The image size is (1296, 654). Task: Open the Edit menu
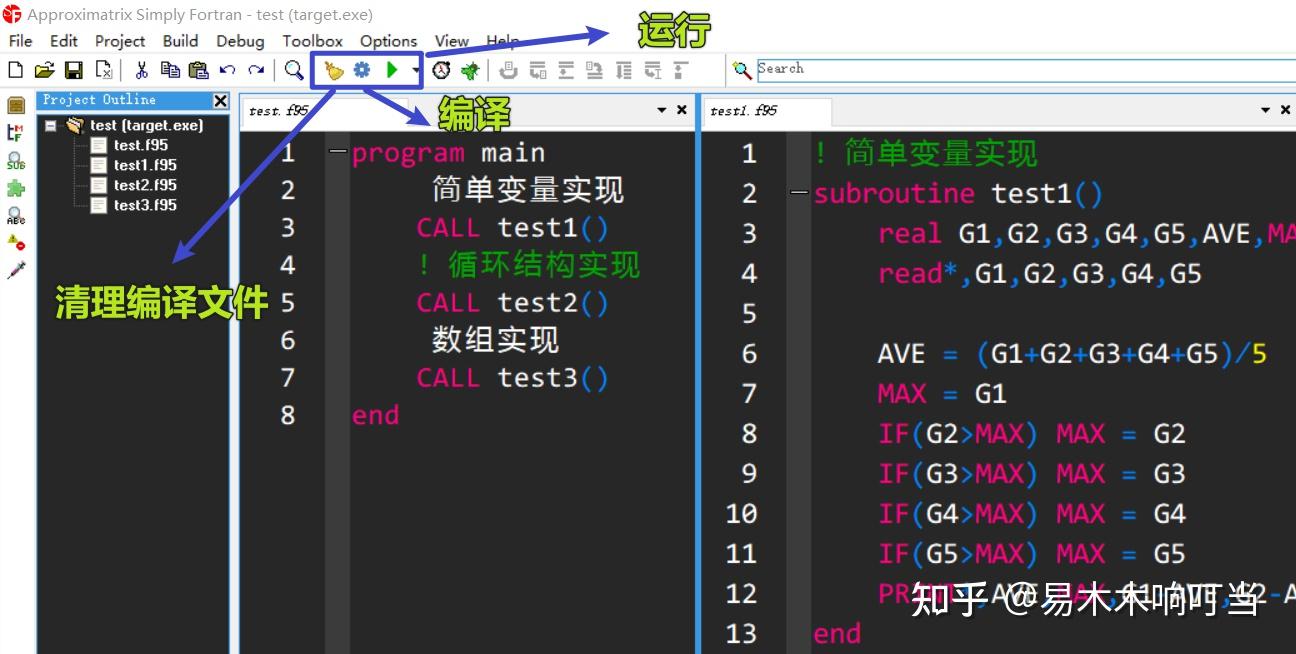click(64, 41)
